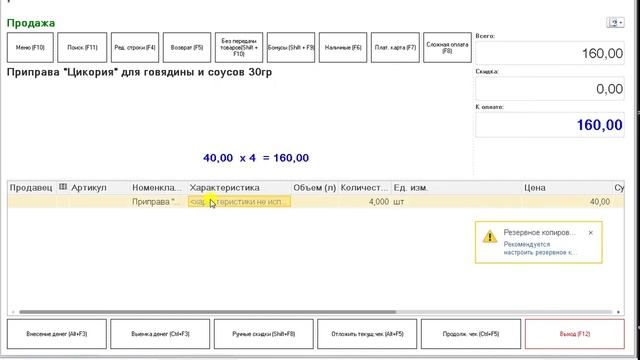This screenshot has width=640, height=360.
Task: Click Ред. строки (F4) button
Action: [x=135, y=47]
